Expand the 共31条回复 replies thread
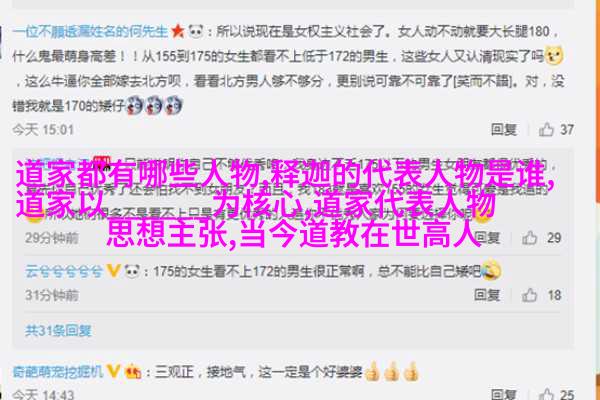 tap(58, 330)
